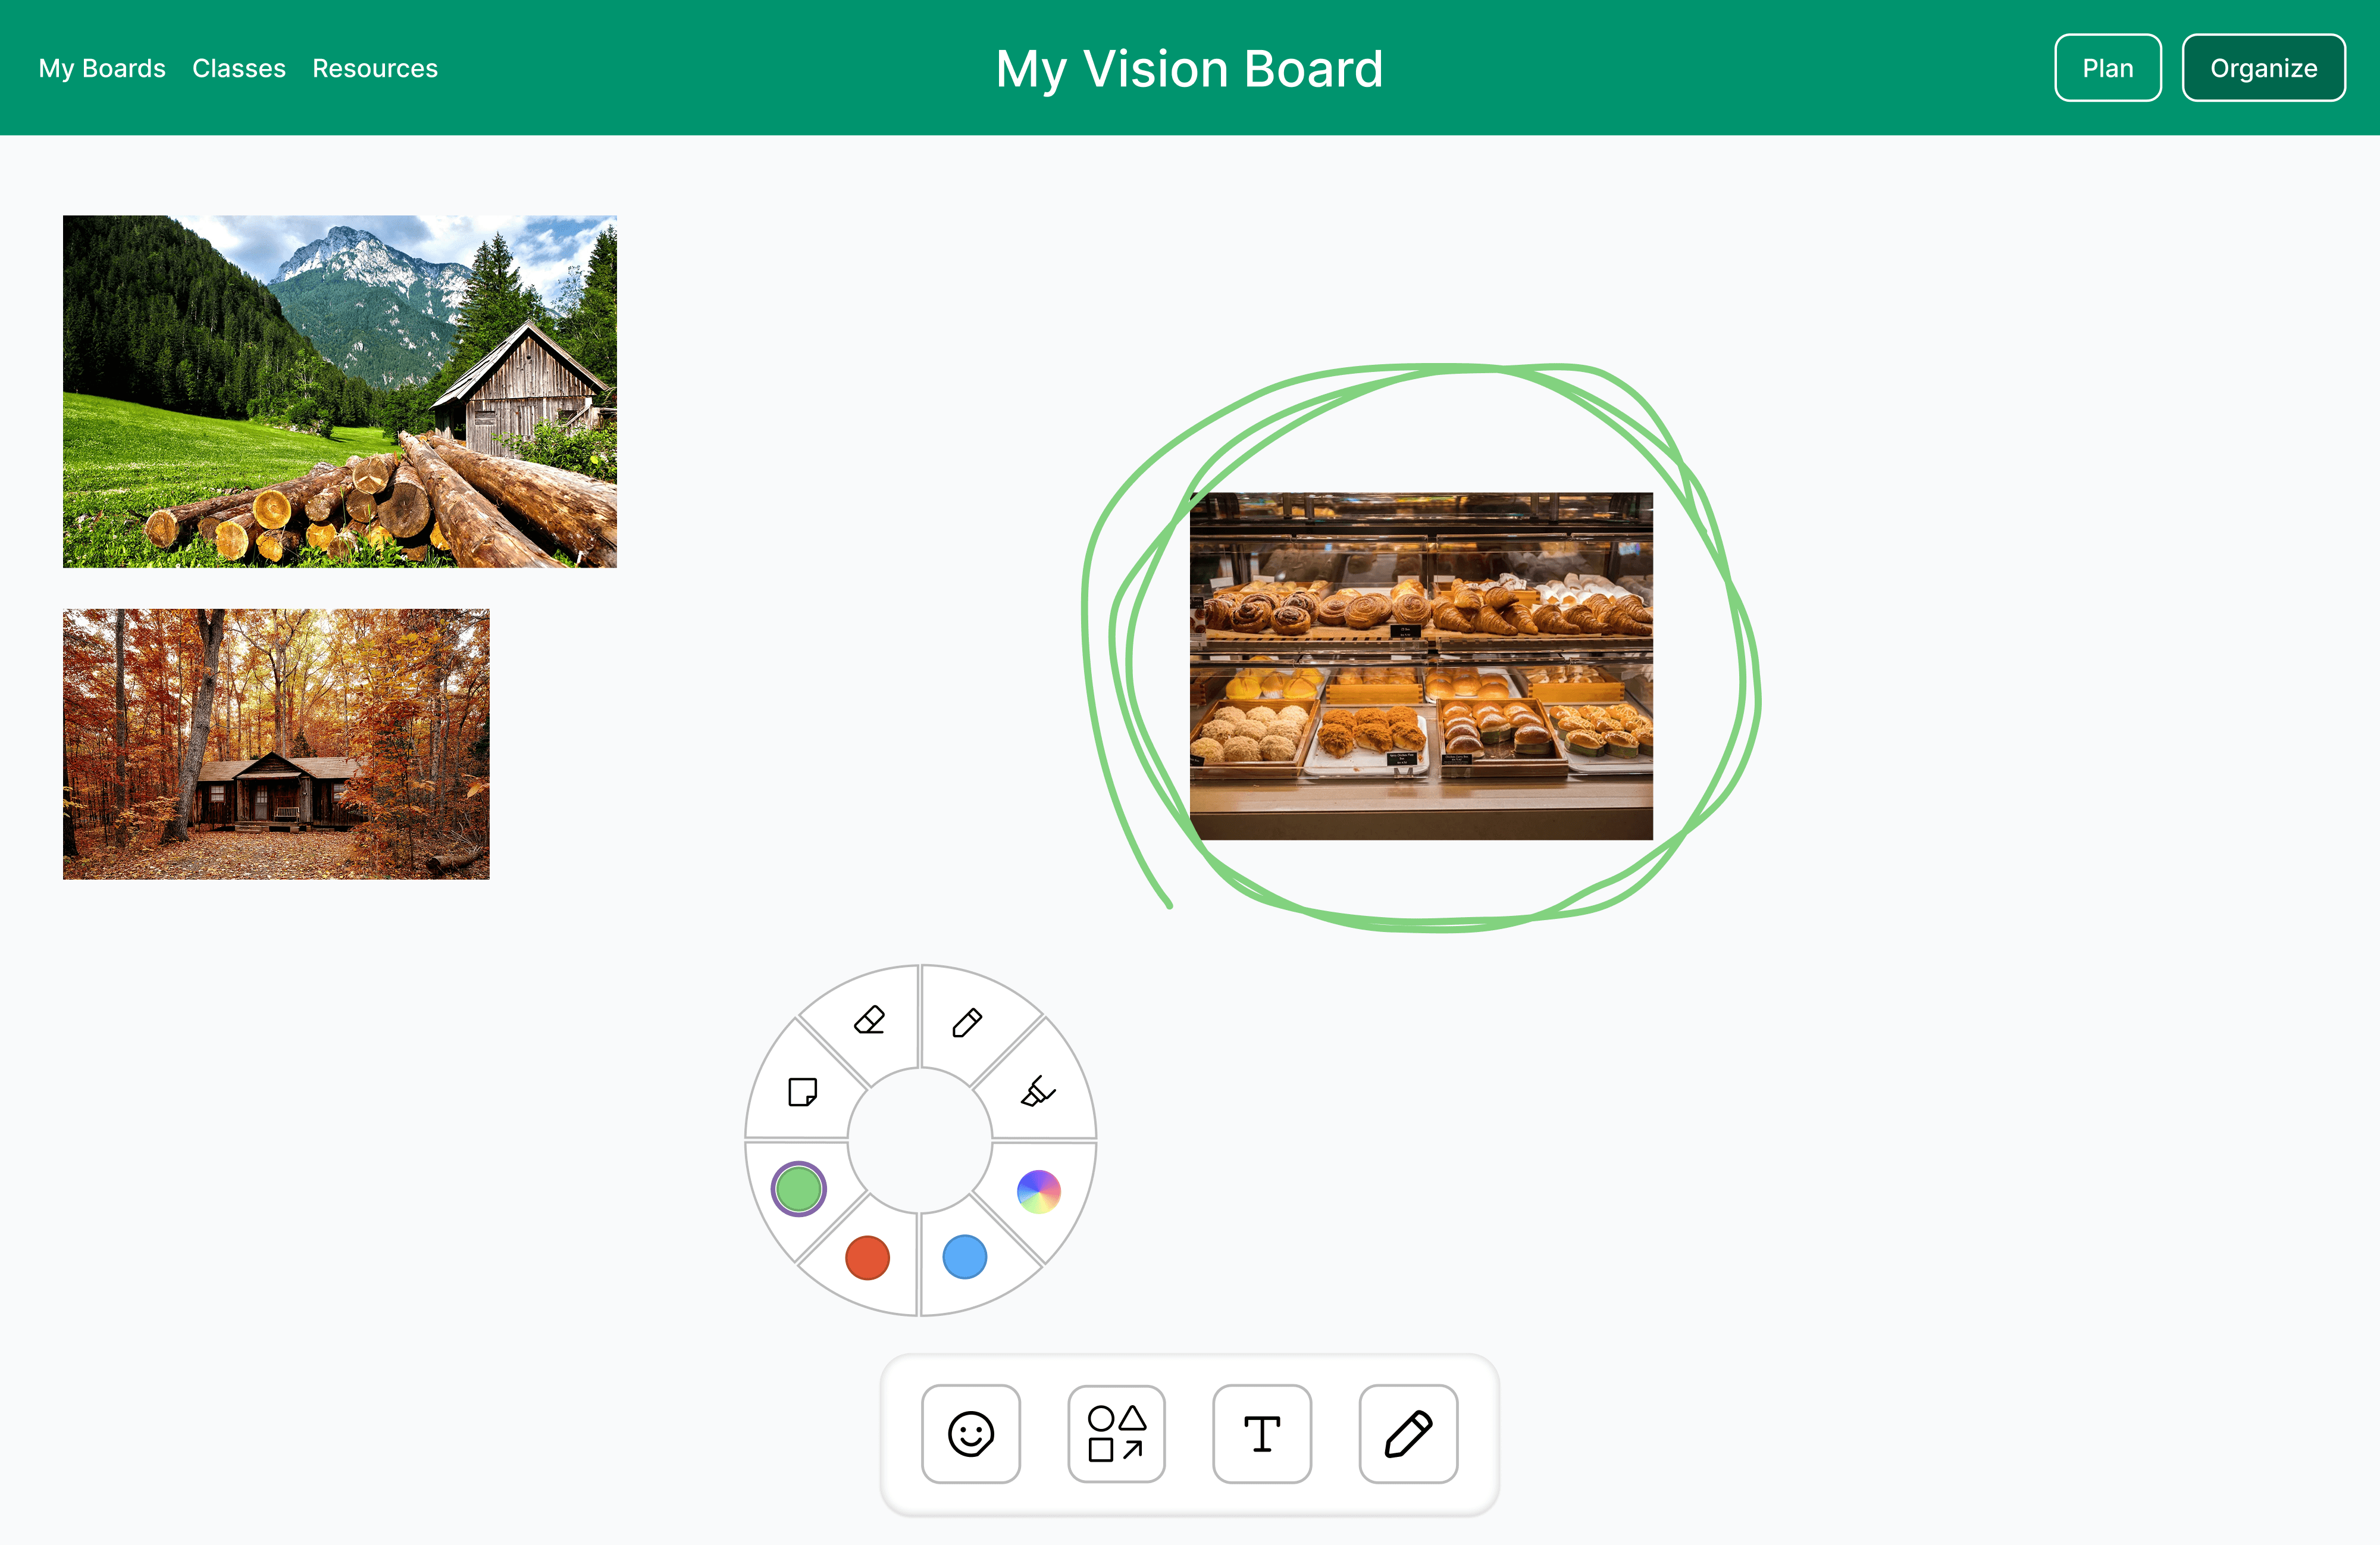The image size is (2380, 1545).
Task: Choose the sticky note tool
Action: (x=802, y=1091)
